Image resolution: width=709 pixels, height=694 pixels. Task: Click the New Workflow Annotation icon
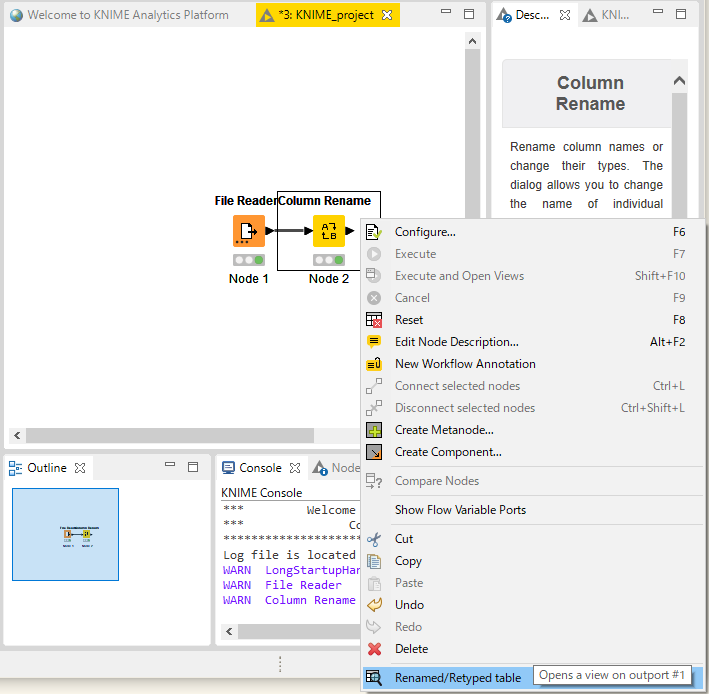tap(373, 364)
